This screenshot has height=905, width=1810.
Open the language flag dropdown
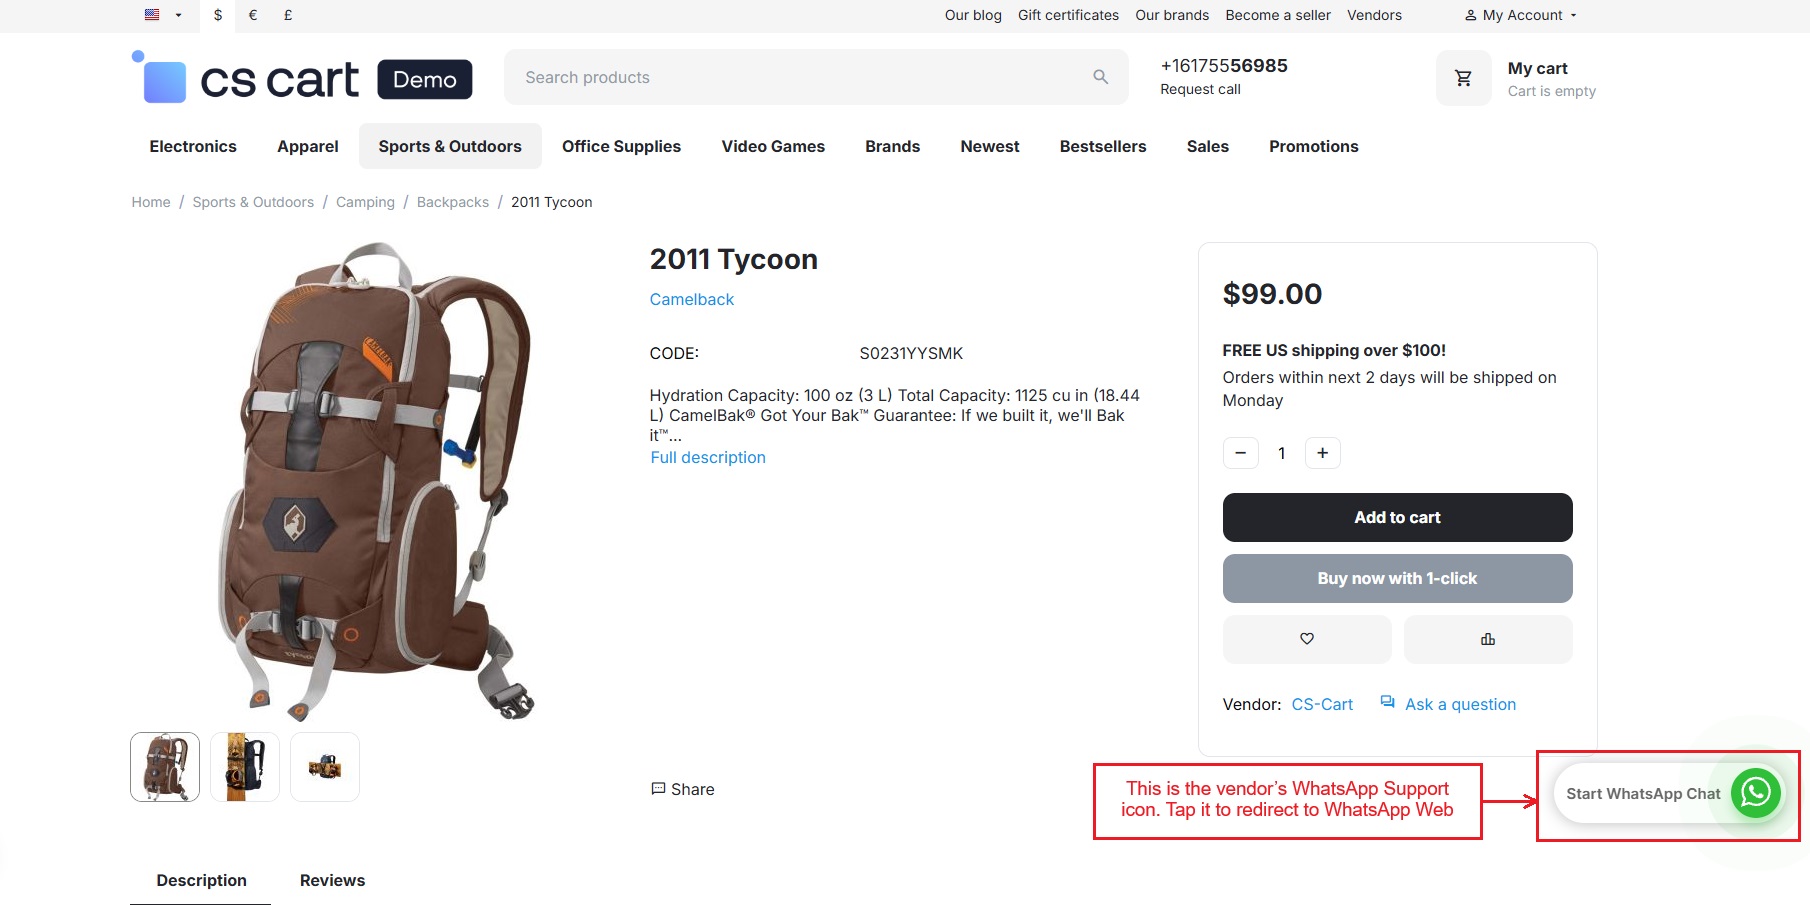click(x=162, y=15)
